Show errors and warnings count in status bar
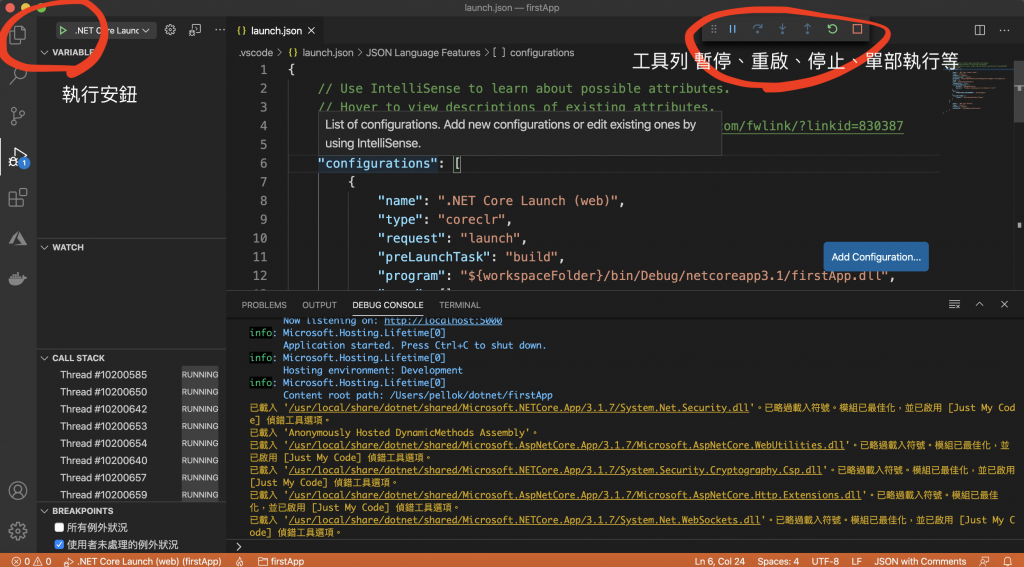Screen dimensions: 1024x567 coord(31,561)
